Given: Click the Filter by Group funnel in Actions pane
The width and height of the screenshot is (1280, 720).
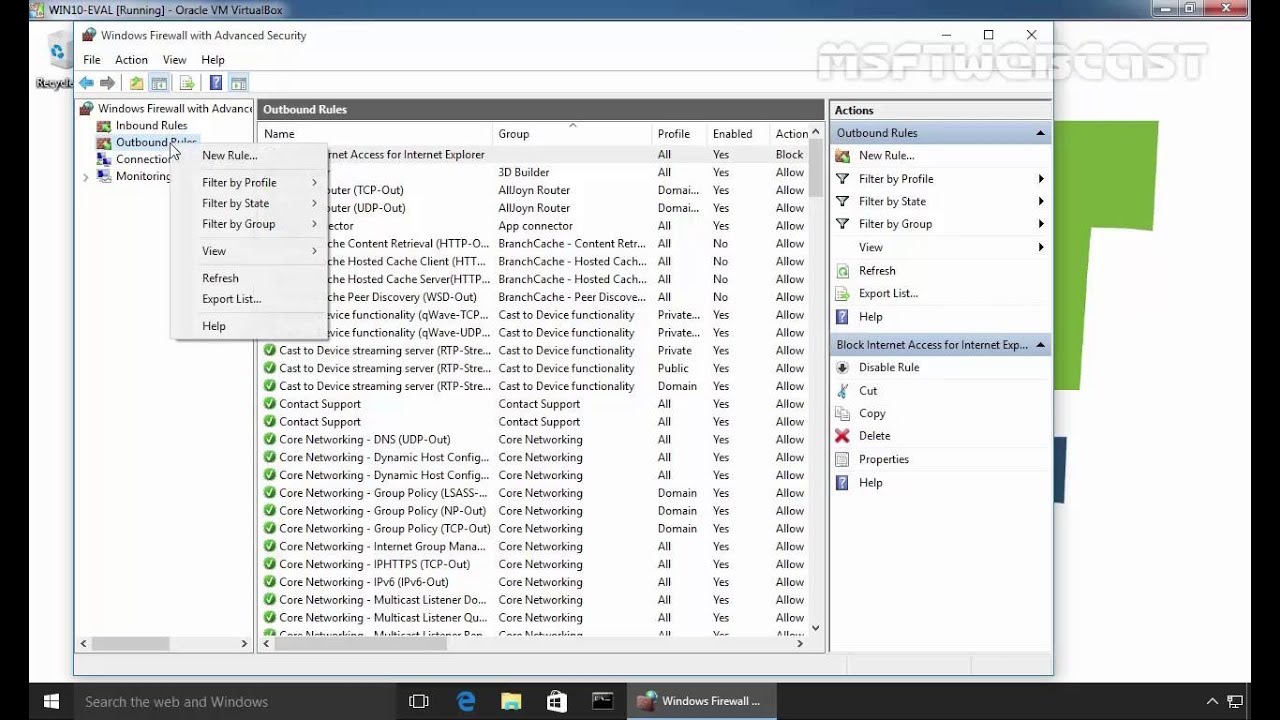Looking at the screenshot, I should (x=842, y=224).
